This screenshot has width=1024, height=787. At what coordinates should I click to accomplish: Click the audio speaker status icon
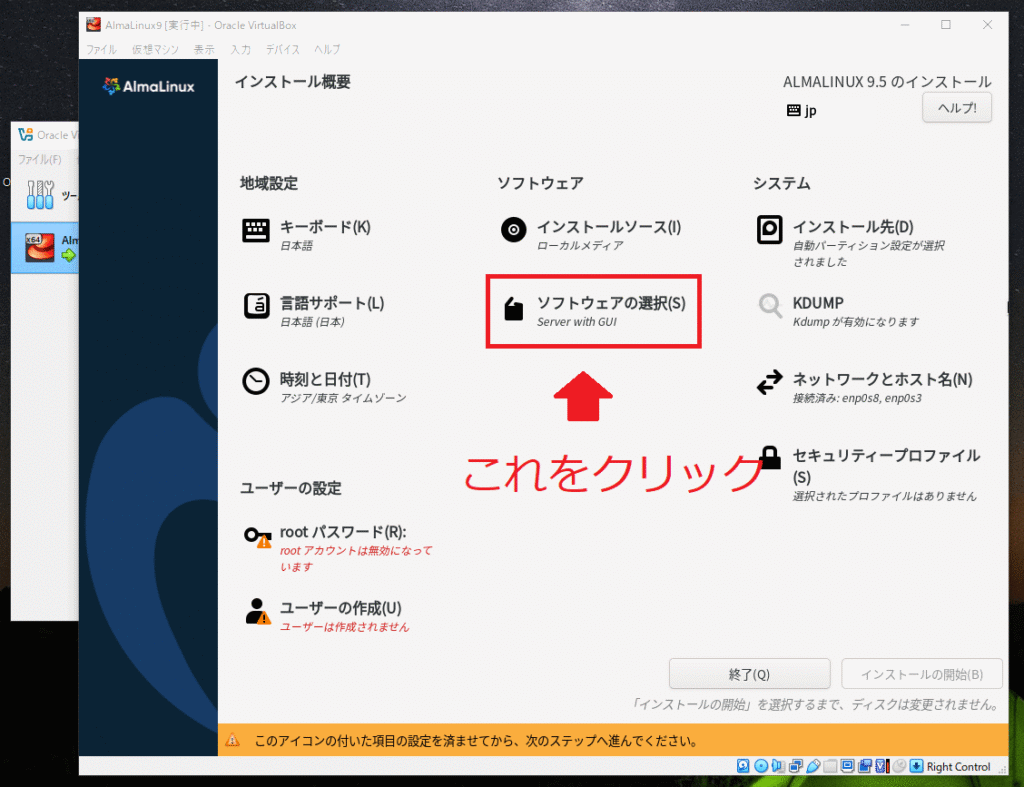[x=778, y=766]
